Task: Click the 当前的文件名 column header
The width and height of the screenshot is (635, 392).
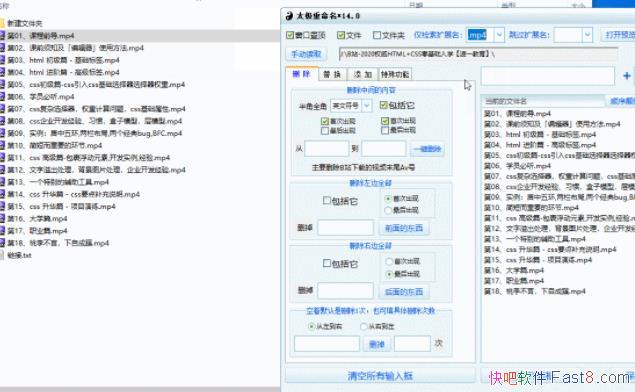Action: click(543, 101)
